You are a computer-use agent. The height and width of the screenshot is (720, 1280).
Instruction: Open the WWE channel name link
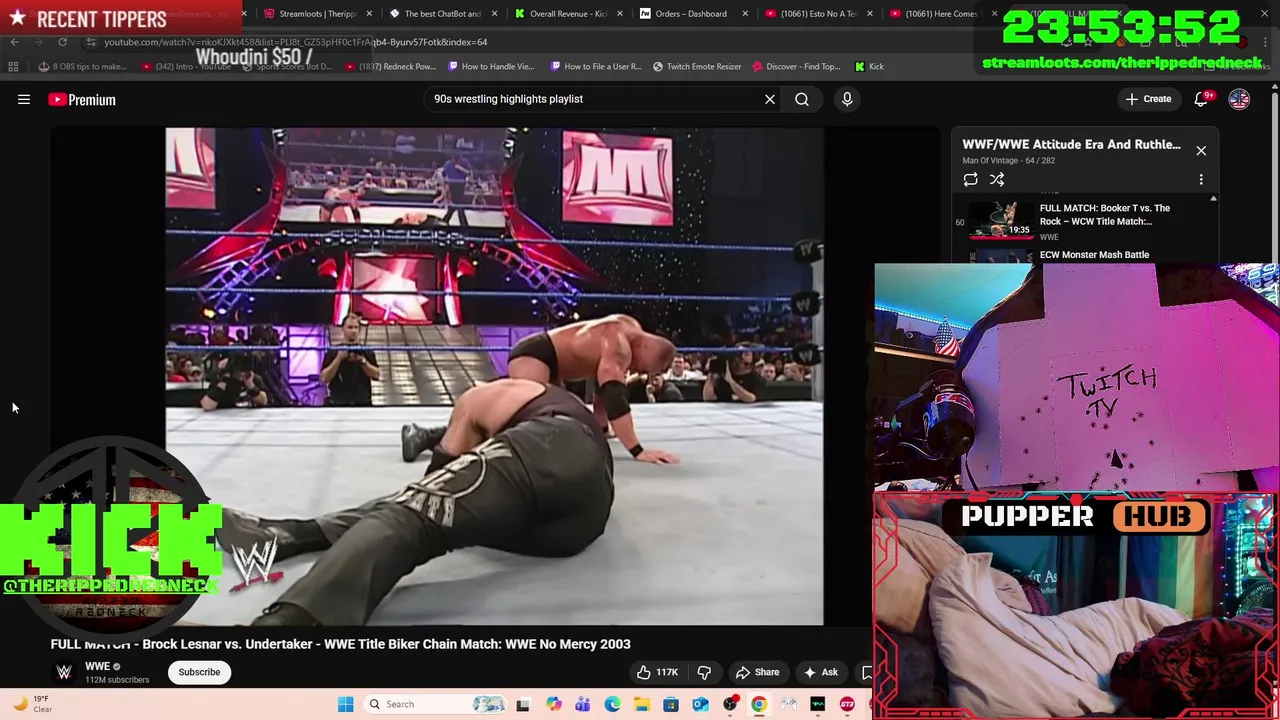pyautogui.click(x=97, y=667)
